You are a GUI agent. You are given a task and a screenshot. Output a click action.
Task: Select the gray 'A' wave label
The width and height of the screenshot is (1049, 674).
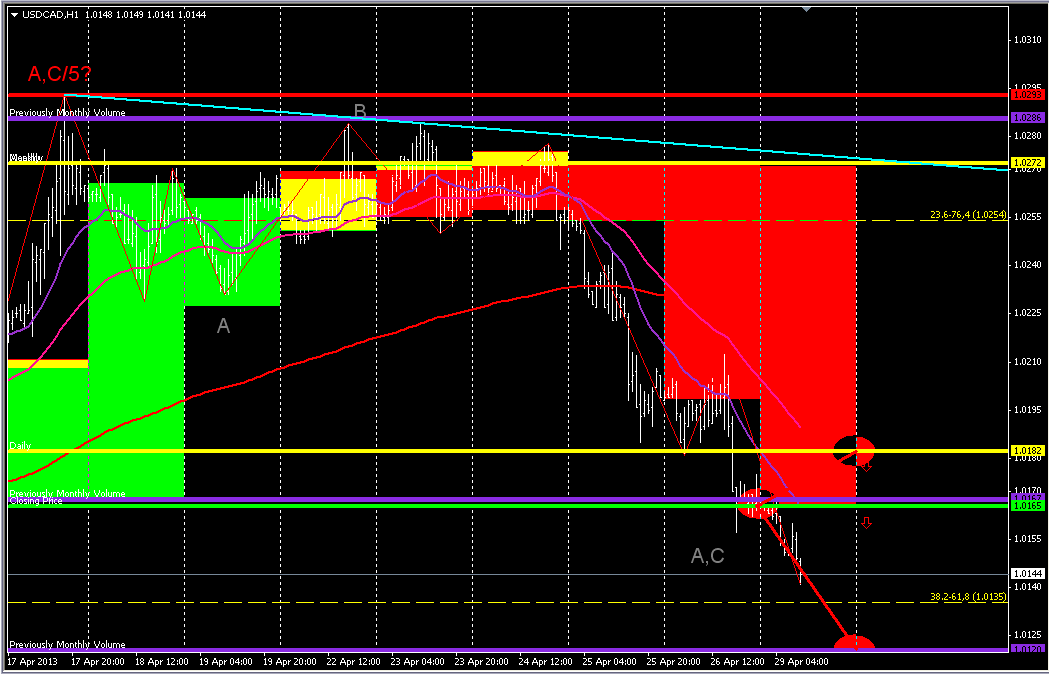tap(223, 326)
